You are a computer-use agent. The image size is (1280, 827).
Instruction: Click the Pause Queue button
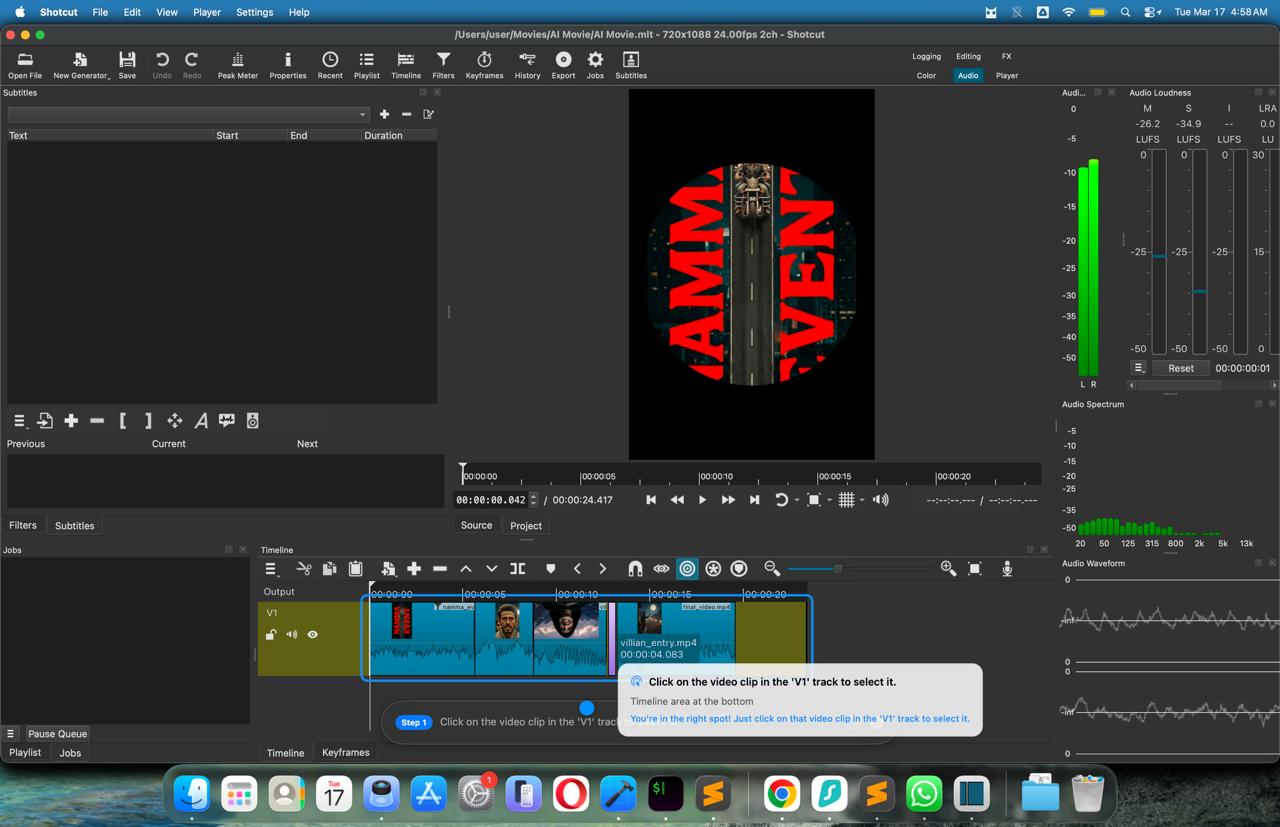[x=57, y=733]
